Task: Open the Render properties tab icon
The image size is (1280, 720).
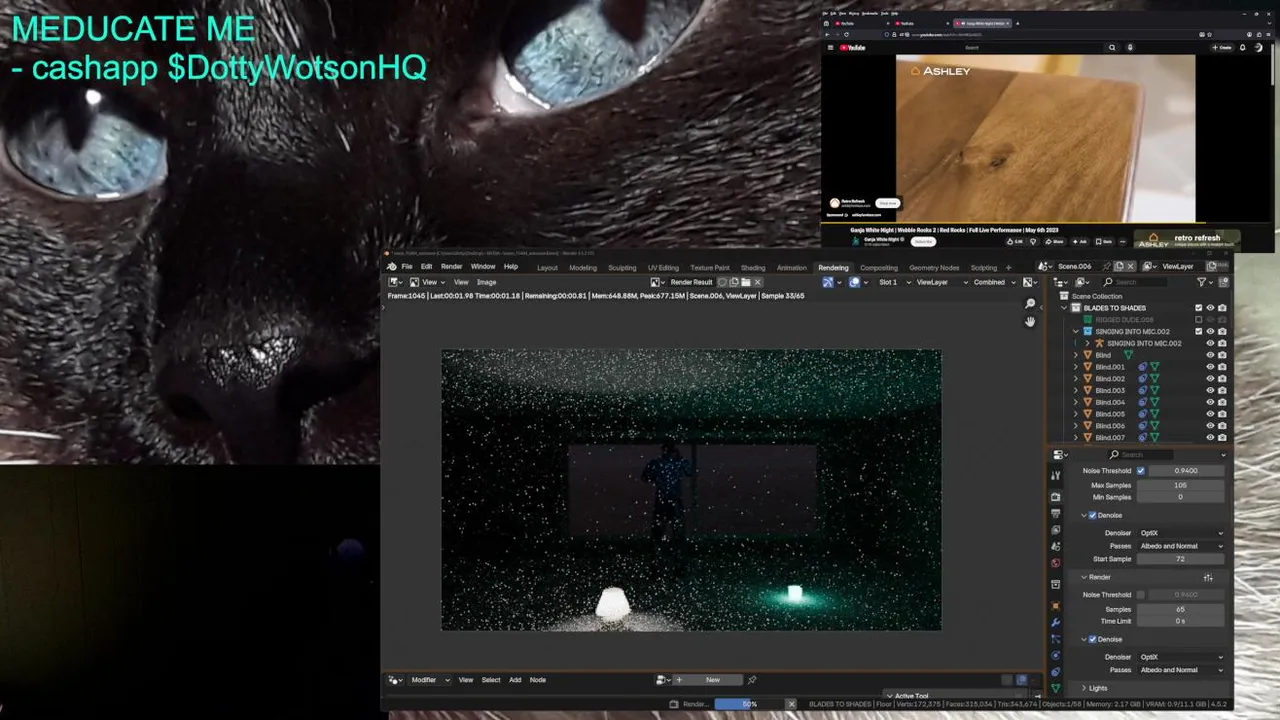Action: pos(1056,497)
